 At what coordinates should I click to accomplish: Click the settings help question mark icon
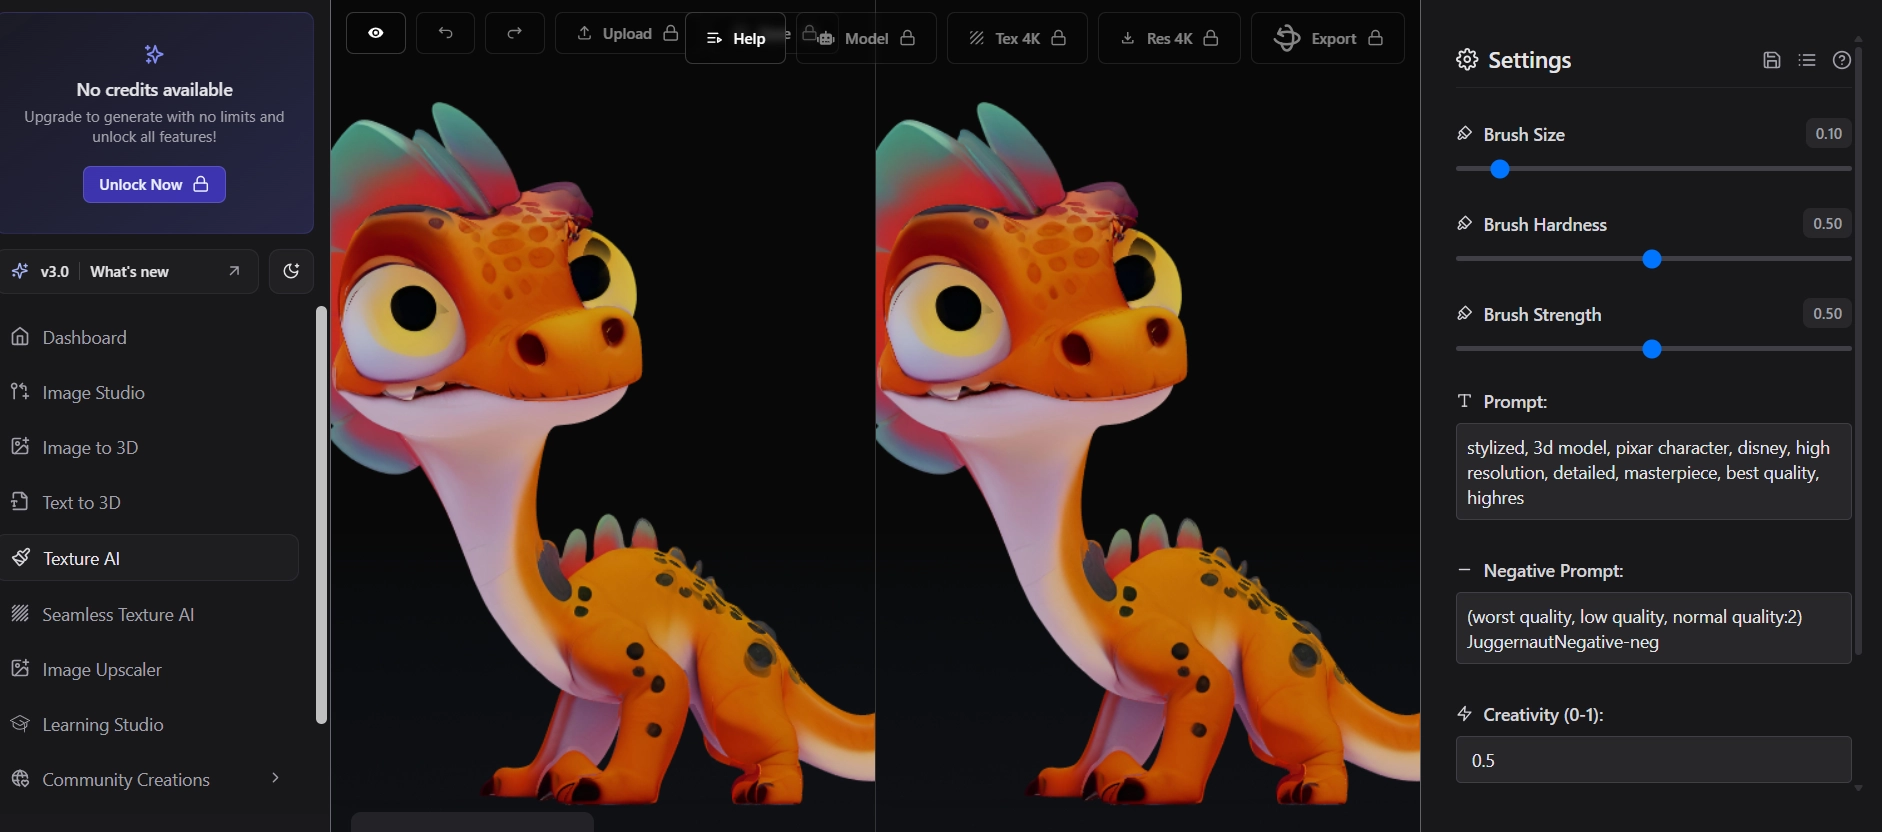(1841, 60)
